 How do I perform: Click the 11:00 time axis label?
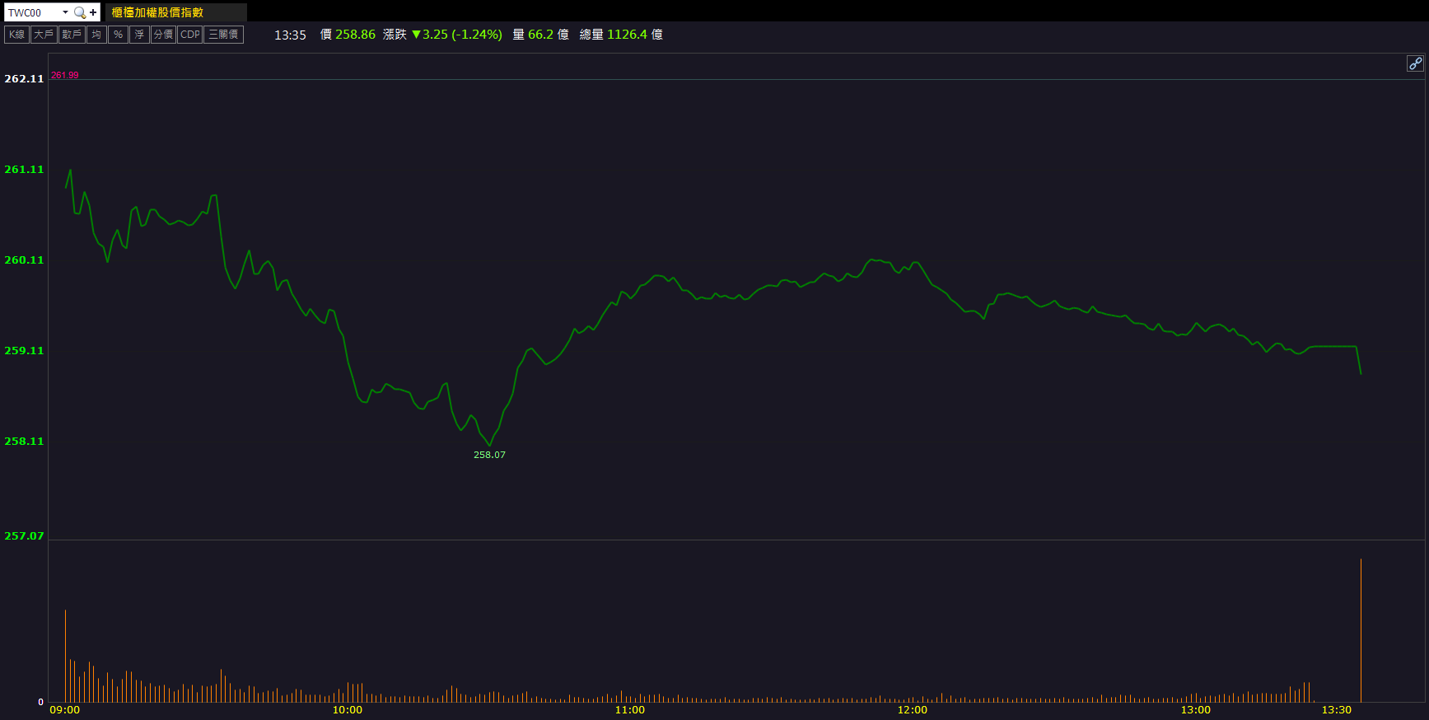630,710
